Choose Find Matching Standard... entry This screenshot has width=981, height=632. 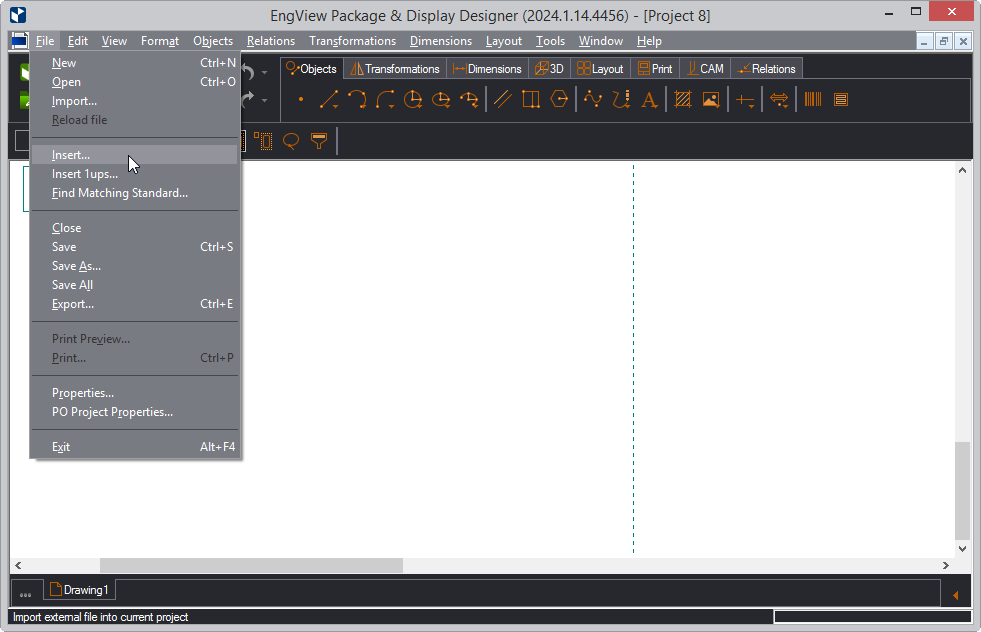point(135,193)
